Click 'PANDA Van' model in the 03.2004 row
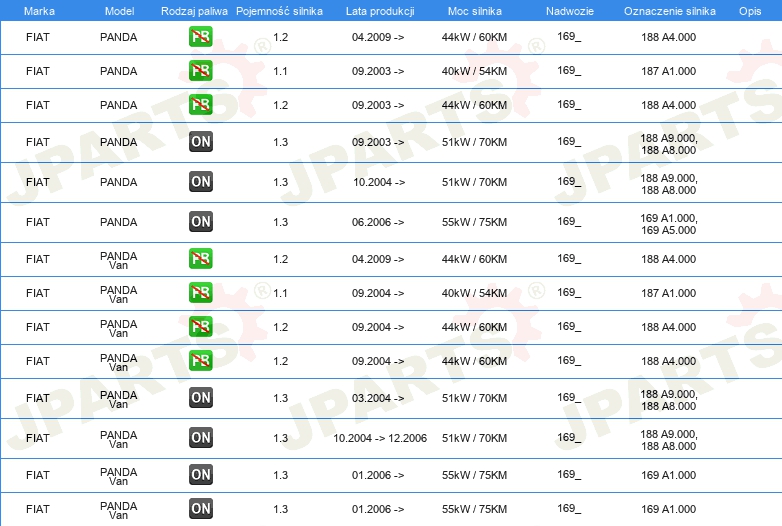The height and width of the screenshot is (526, 782). coord(119,399)
